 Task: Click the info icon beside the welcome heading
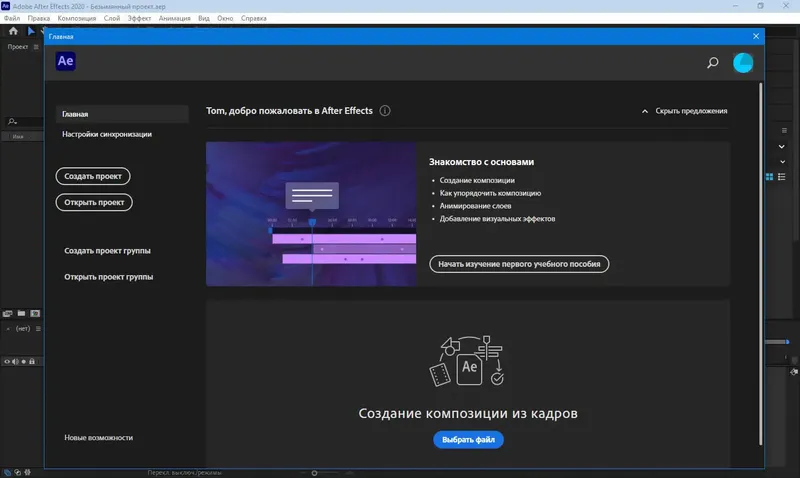click(x=385, y=111)
